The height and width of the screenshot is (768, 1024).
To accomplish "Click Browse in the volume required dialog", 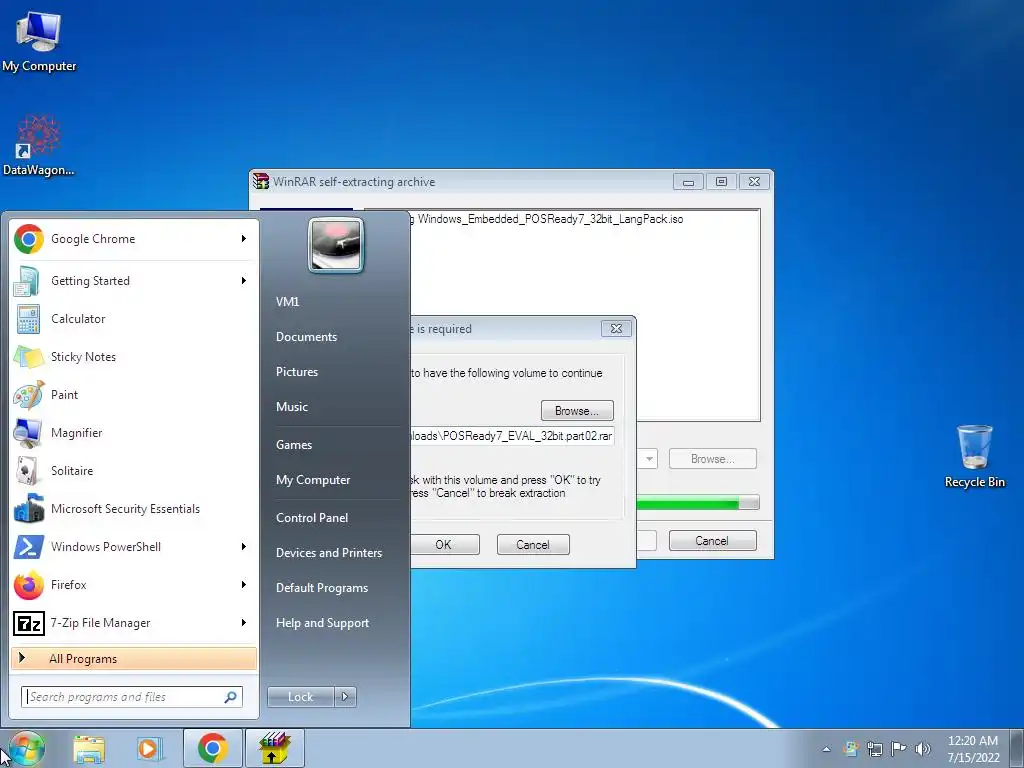I will (x=577, y=411).
